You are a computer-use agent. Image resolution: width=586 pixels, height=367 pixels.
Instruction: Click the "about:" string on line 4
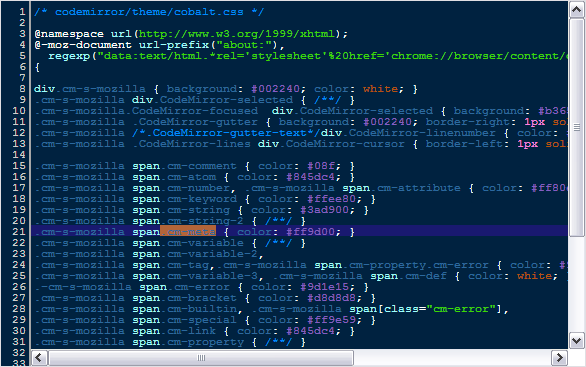[244, 45]
